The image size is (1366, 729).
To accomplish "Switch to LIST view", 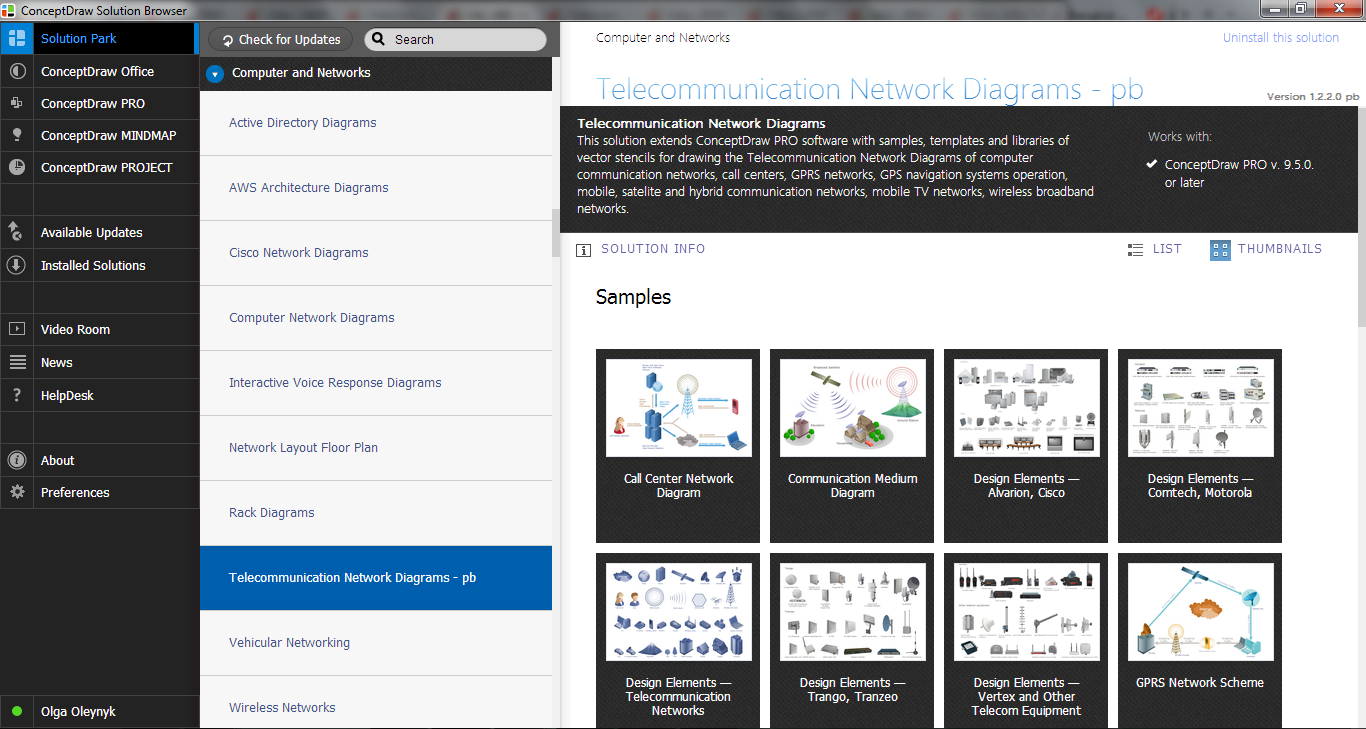I will coord(1167,249).
